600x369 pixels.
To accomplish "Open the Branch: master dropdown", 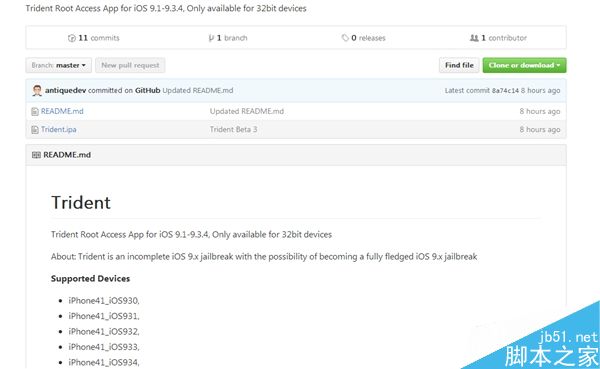I will tap(59, 65).
